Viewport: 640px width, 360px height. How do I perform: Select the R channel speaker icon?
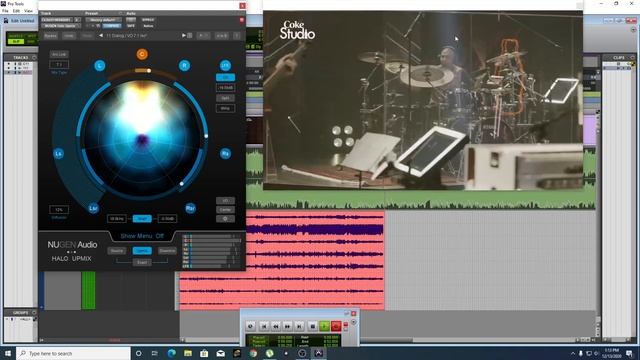(x=184, y=65)
